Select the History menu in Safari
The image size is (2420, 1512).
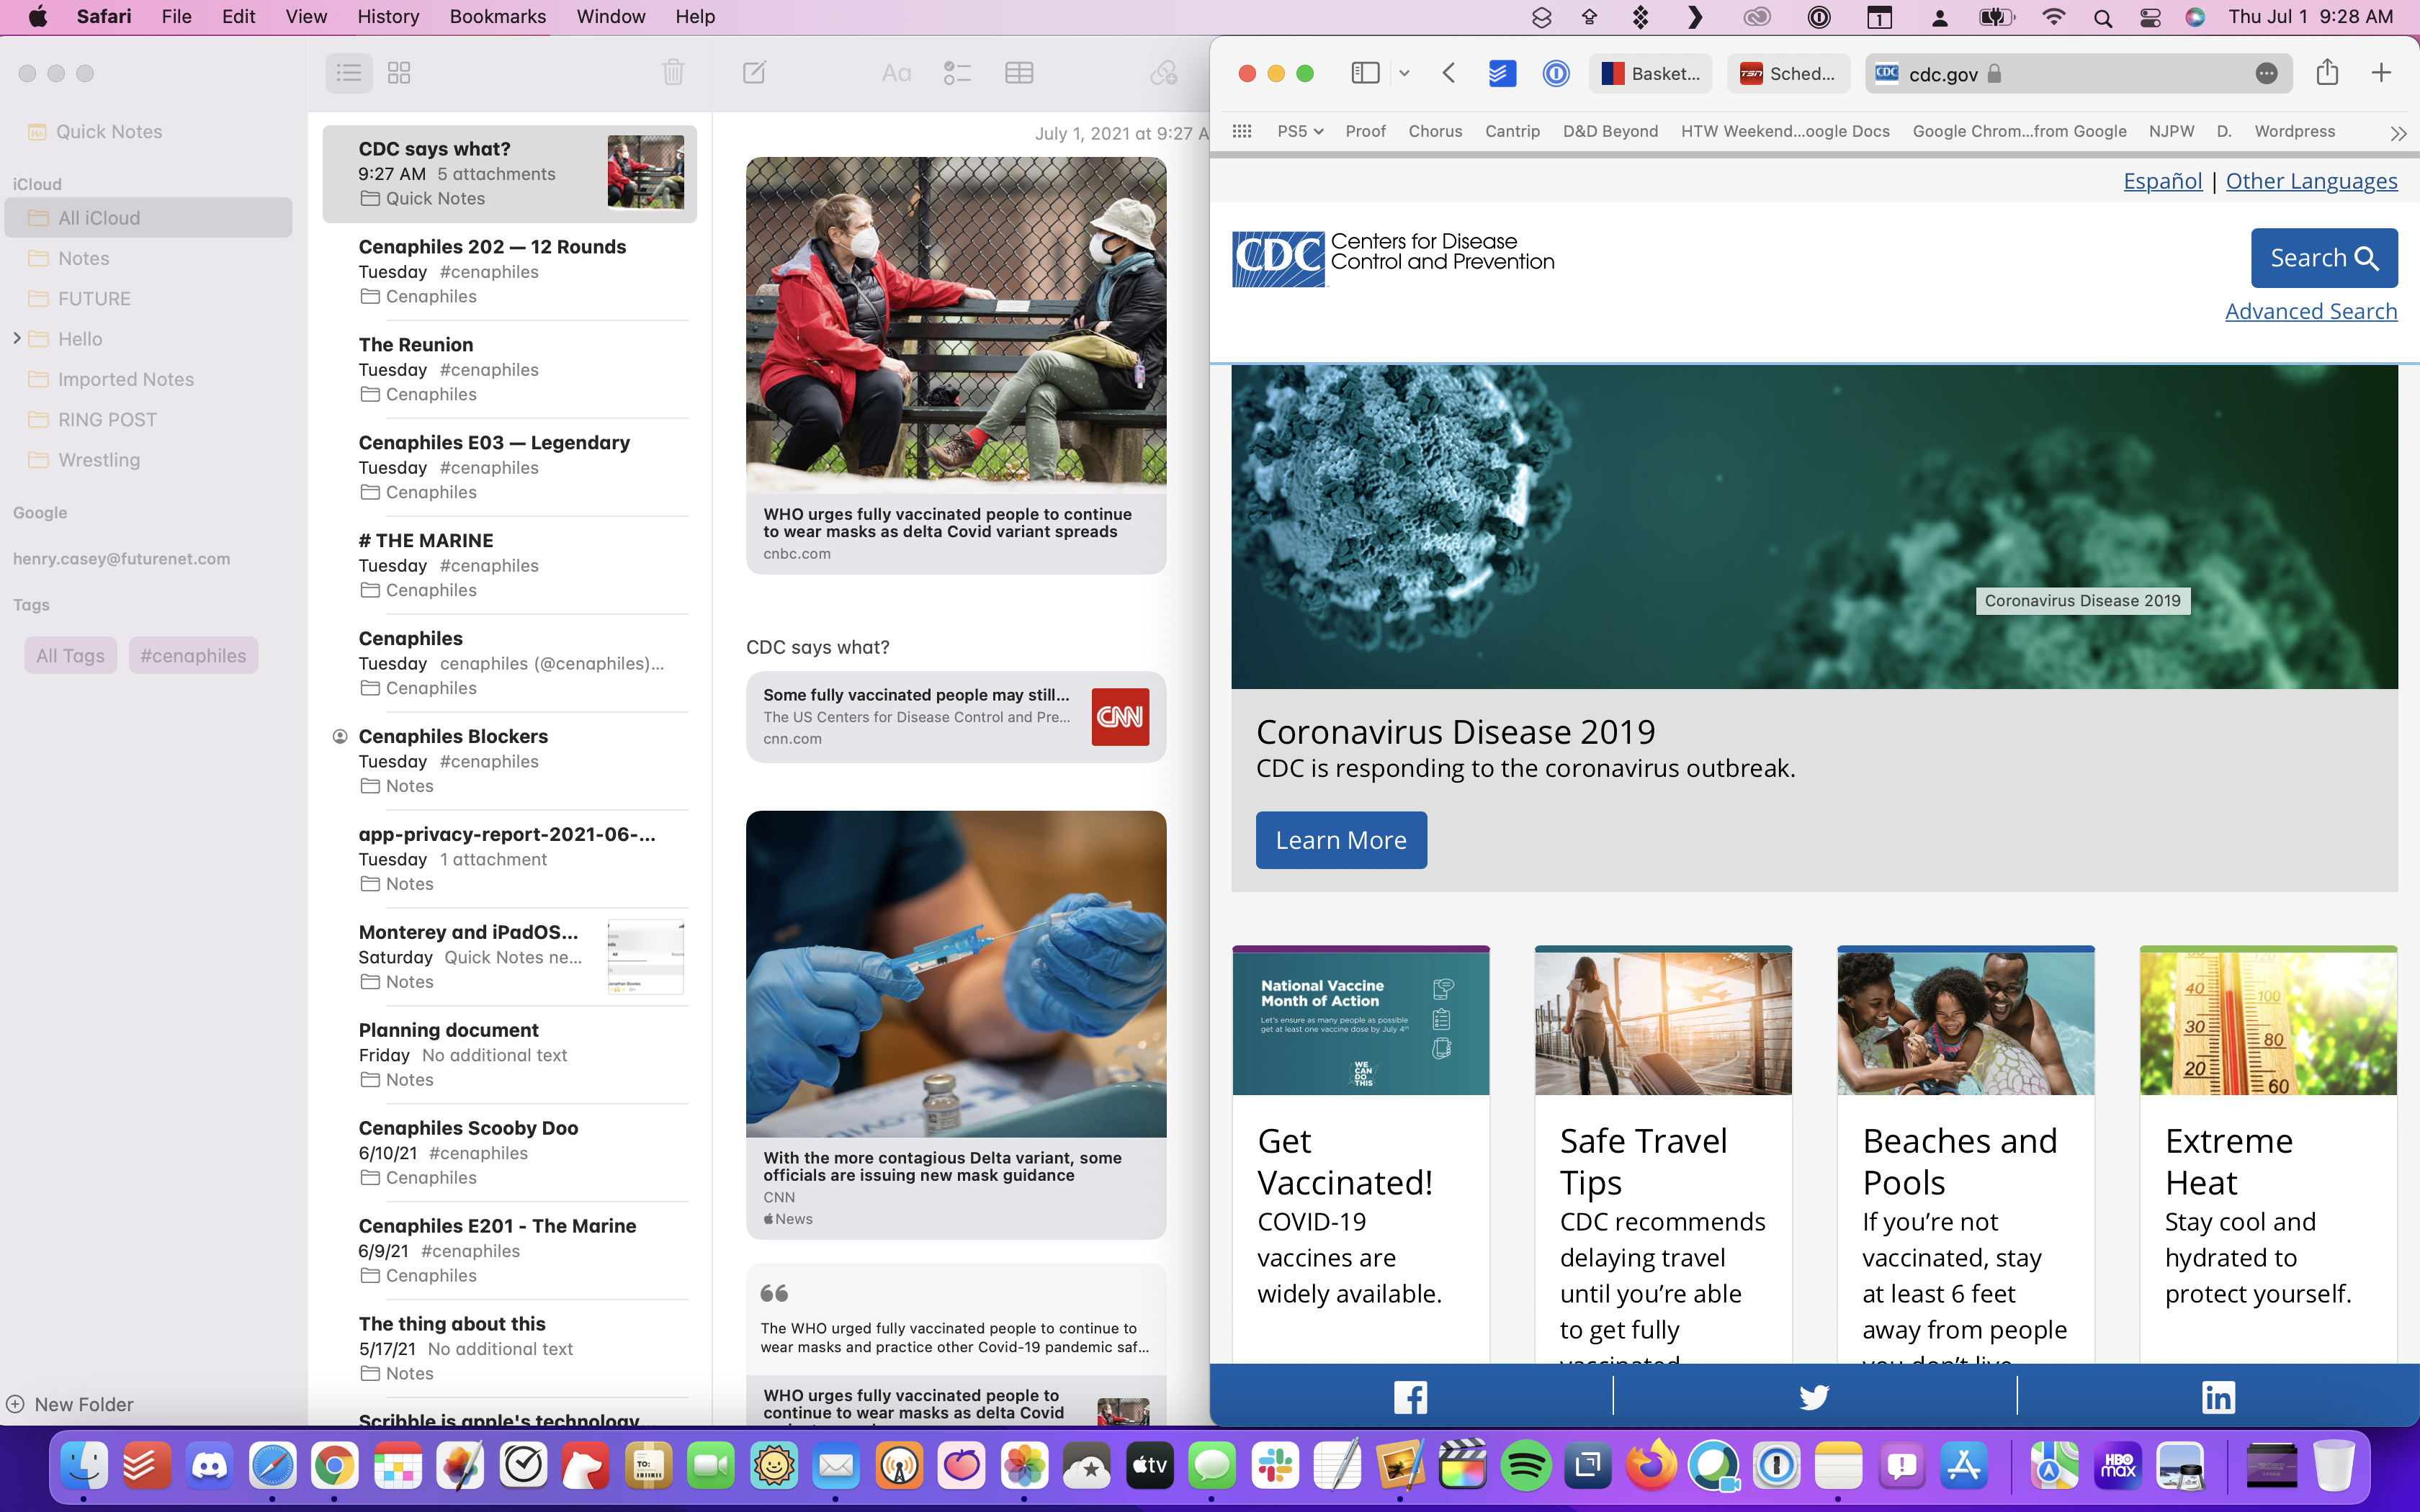coord(385,16)
